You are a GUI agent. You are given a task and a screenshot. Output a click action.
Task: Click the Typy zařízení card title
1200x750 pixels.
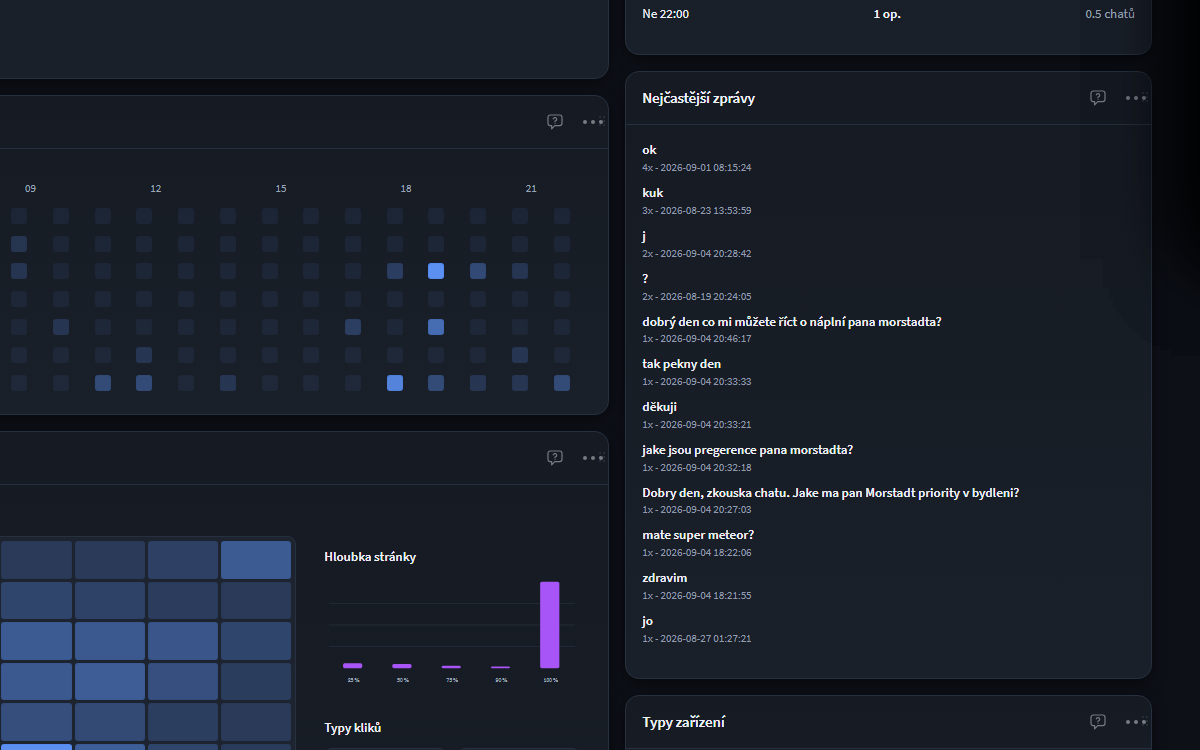tap(684, 722)
